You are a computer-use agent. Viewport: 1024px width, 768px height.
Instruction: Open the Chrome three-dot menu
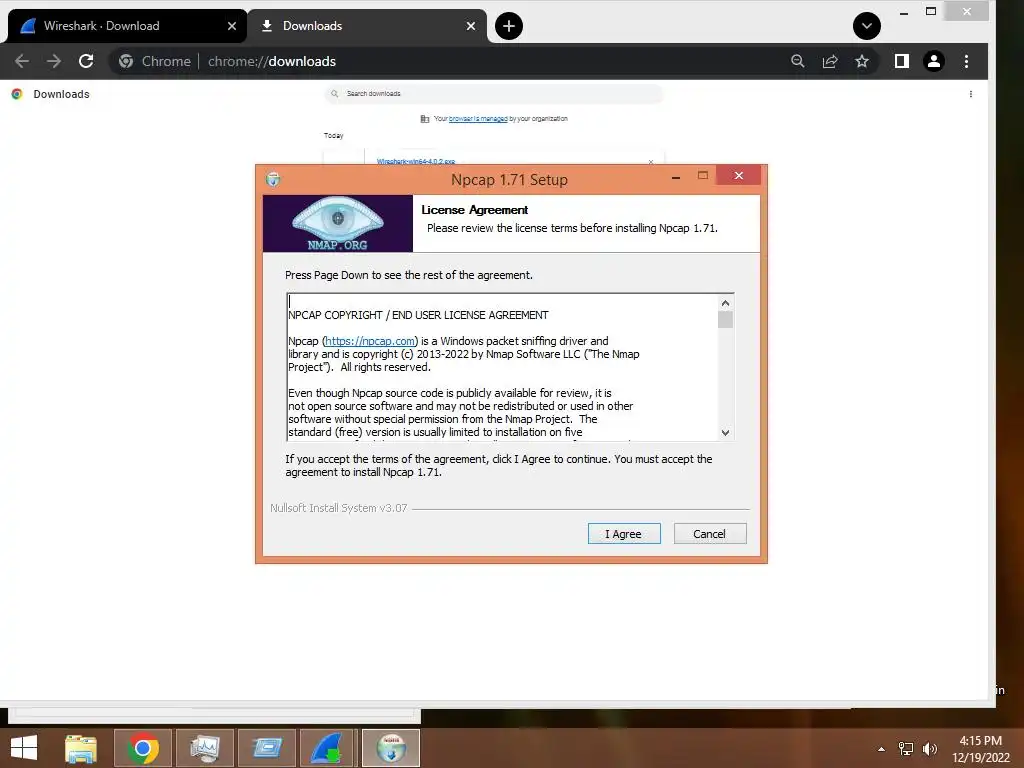click(x=967, y=61)
